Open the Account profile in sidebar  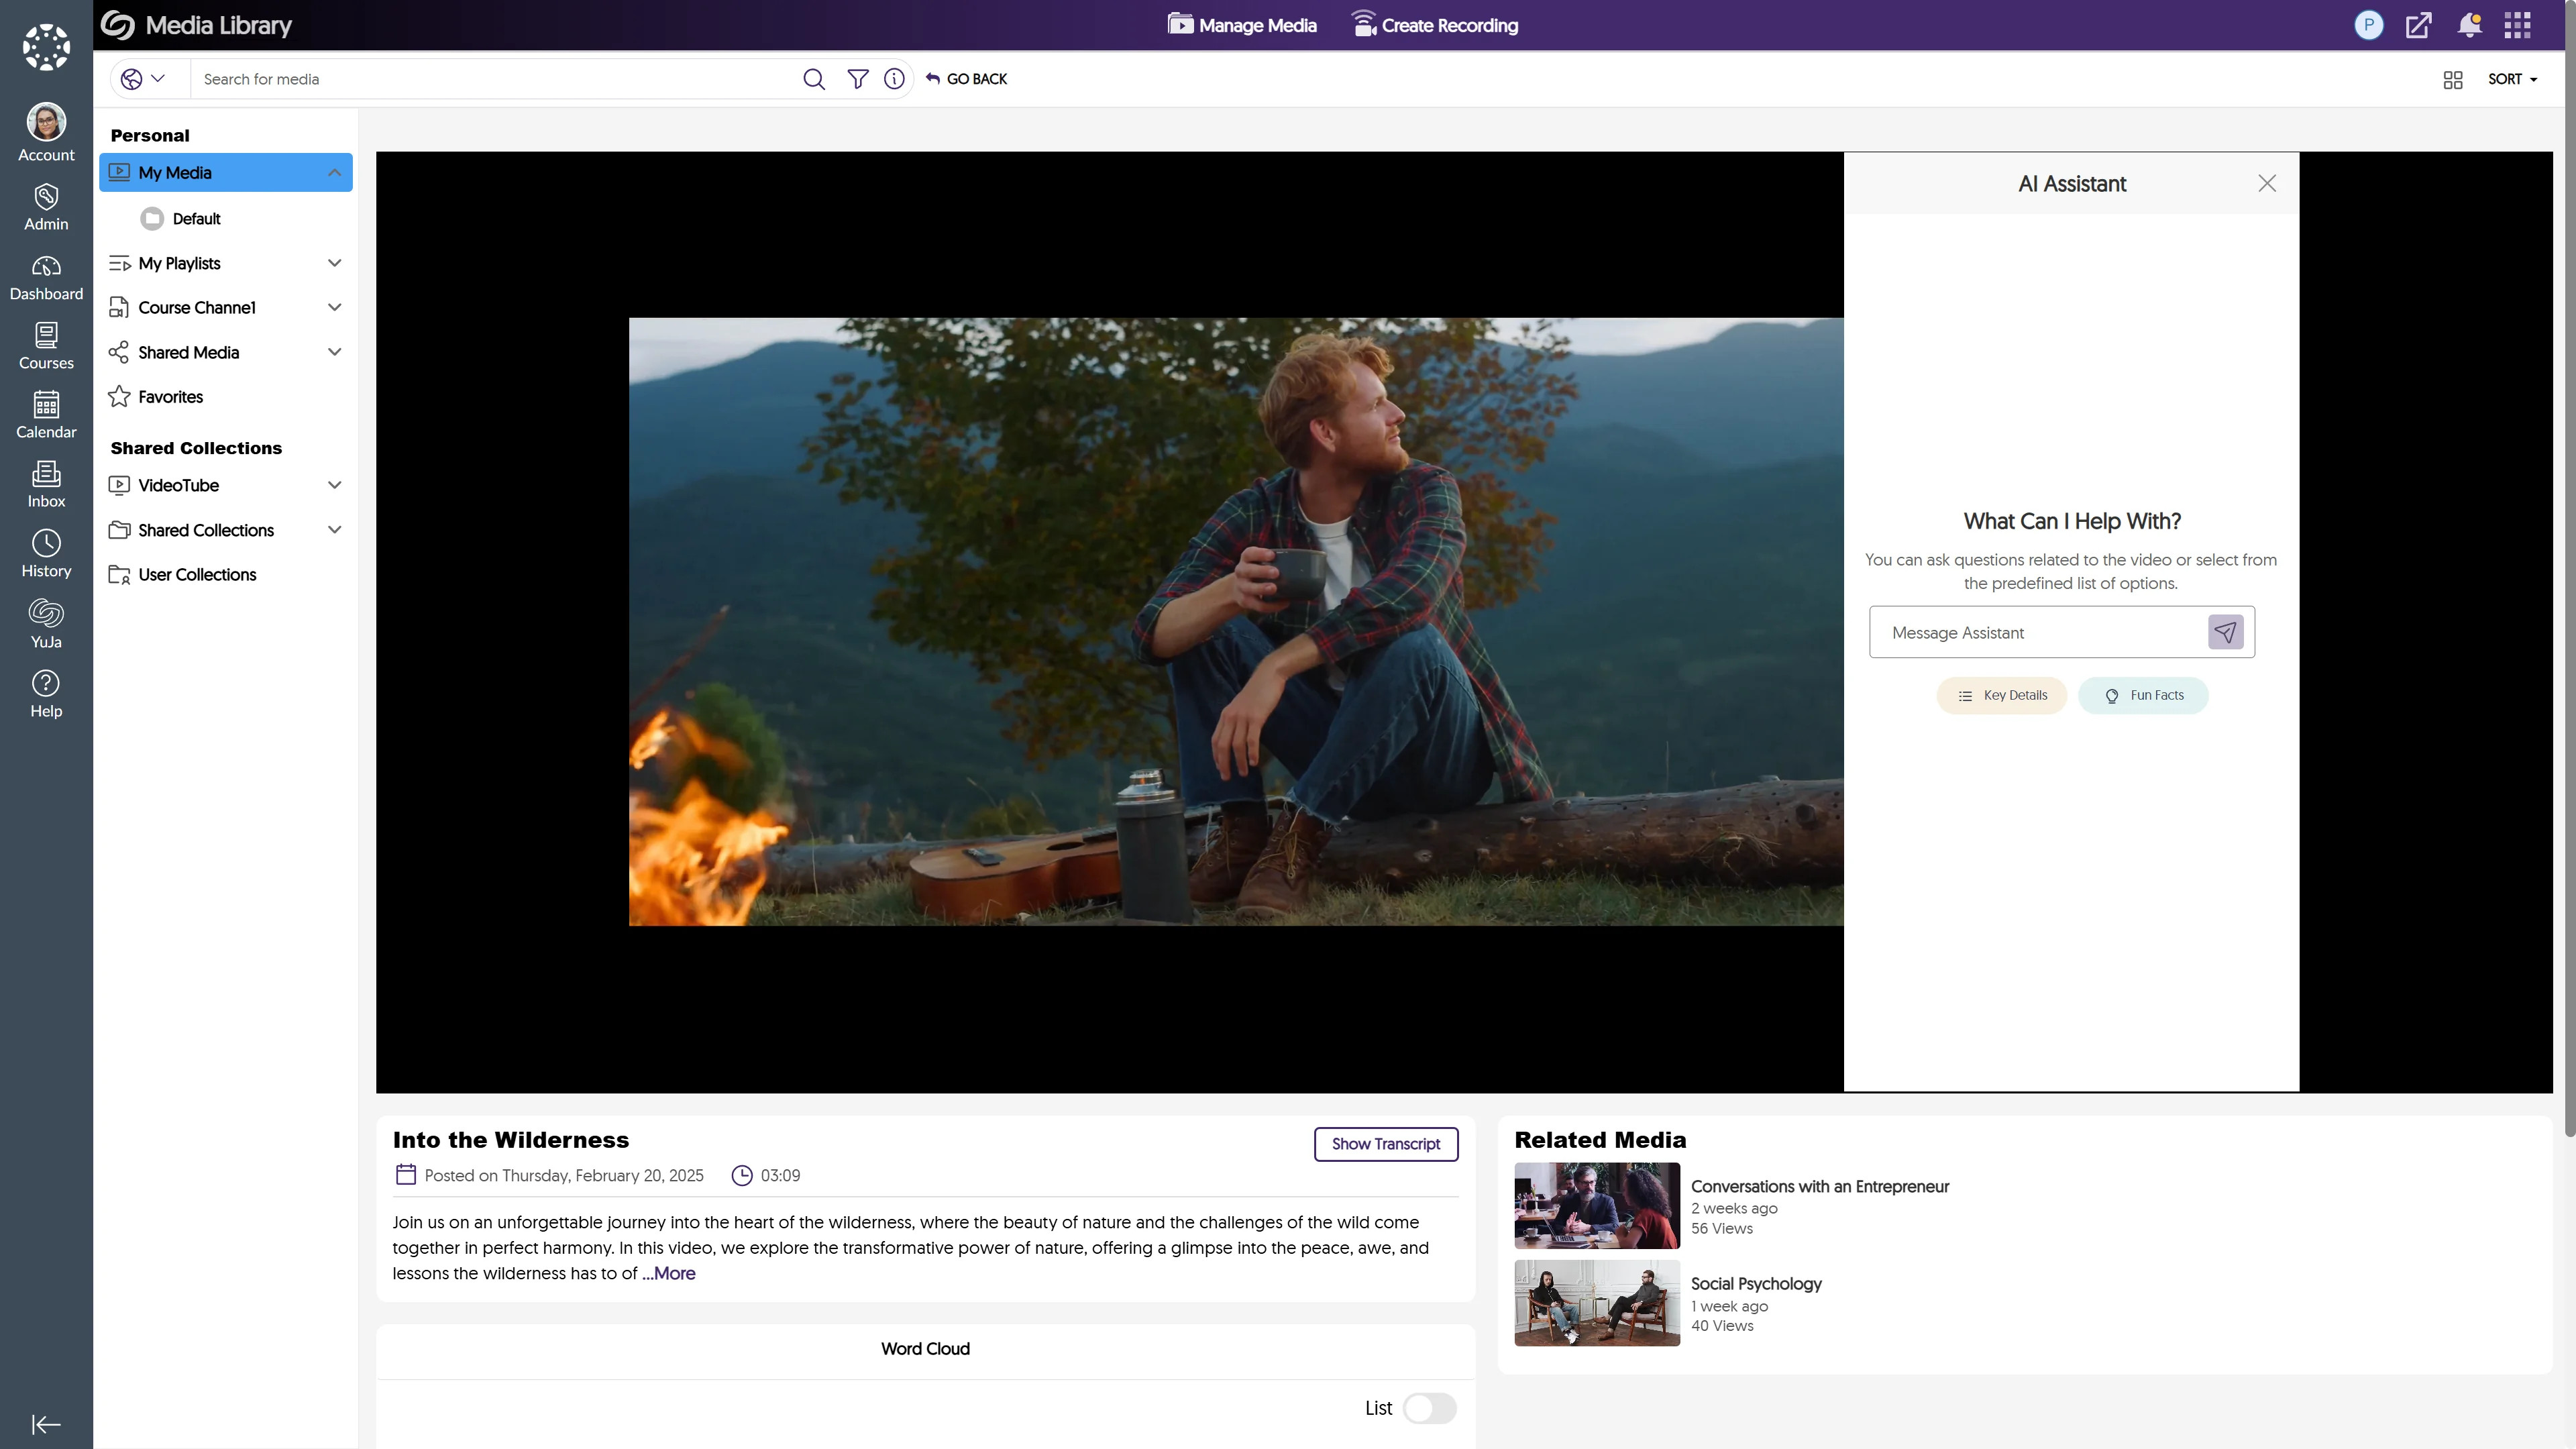click(46, 133)
